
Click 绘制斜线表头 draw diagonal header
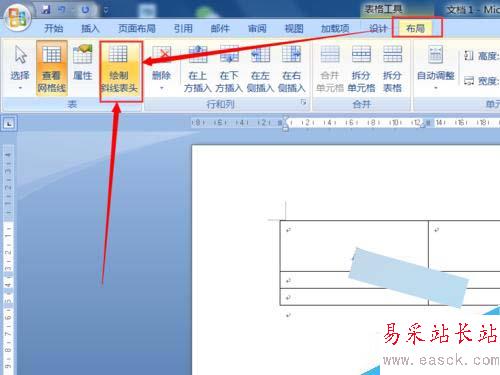[119, 68]
